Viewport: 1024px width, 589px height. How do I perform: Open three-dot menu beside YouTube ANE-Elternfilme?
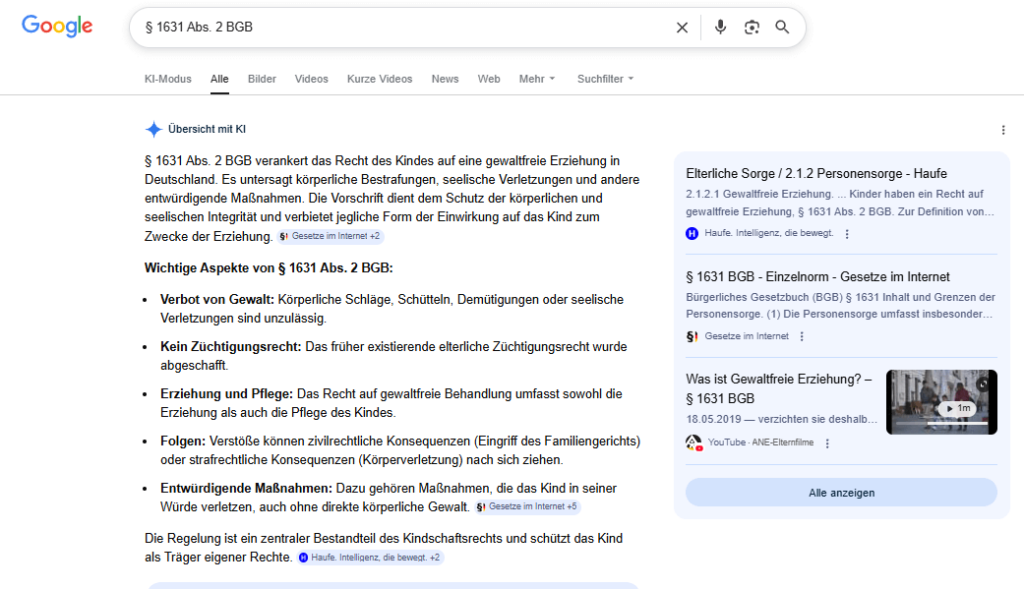(827, 443)
